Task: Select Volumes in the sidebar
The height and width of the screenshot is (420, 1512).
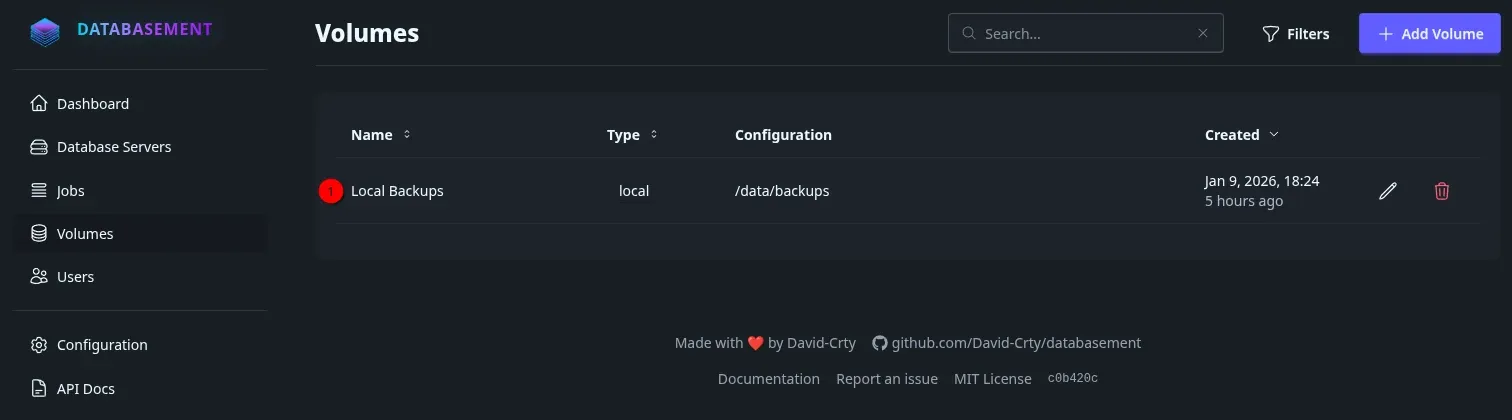Action: pyautogui.click(x=85, y=234)
